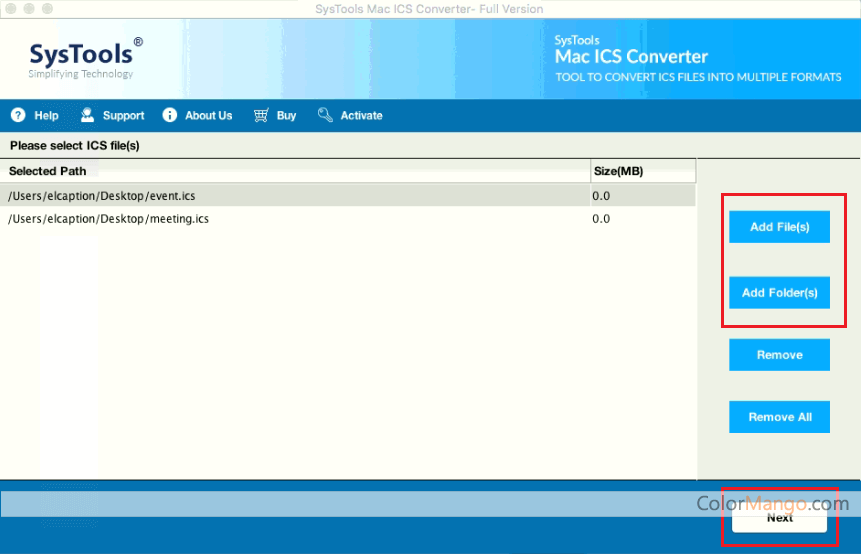Select the Activate text in toolbar

click(361, 116)
